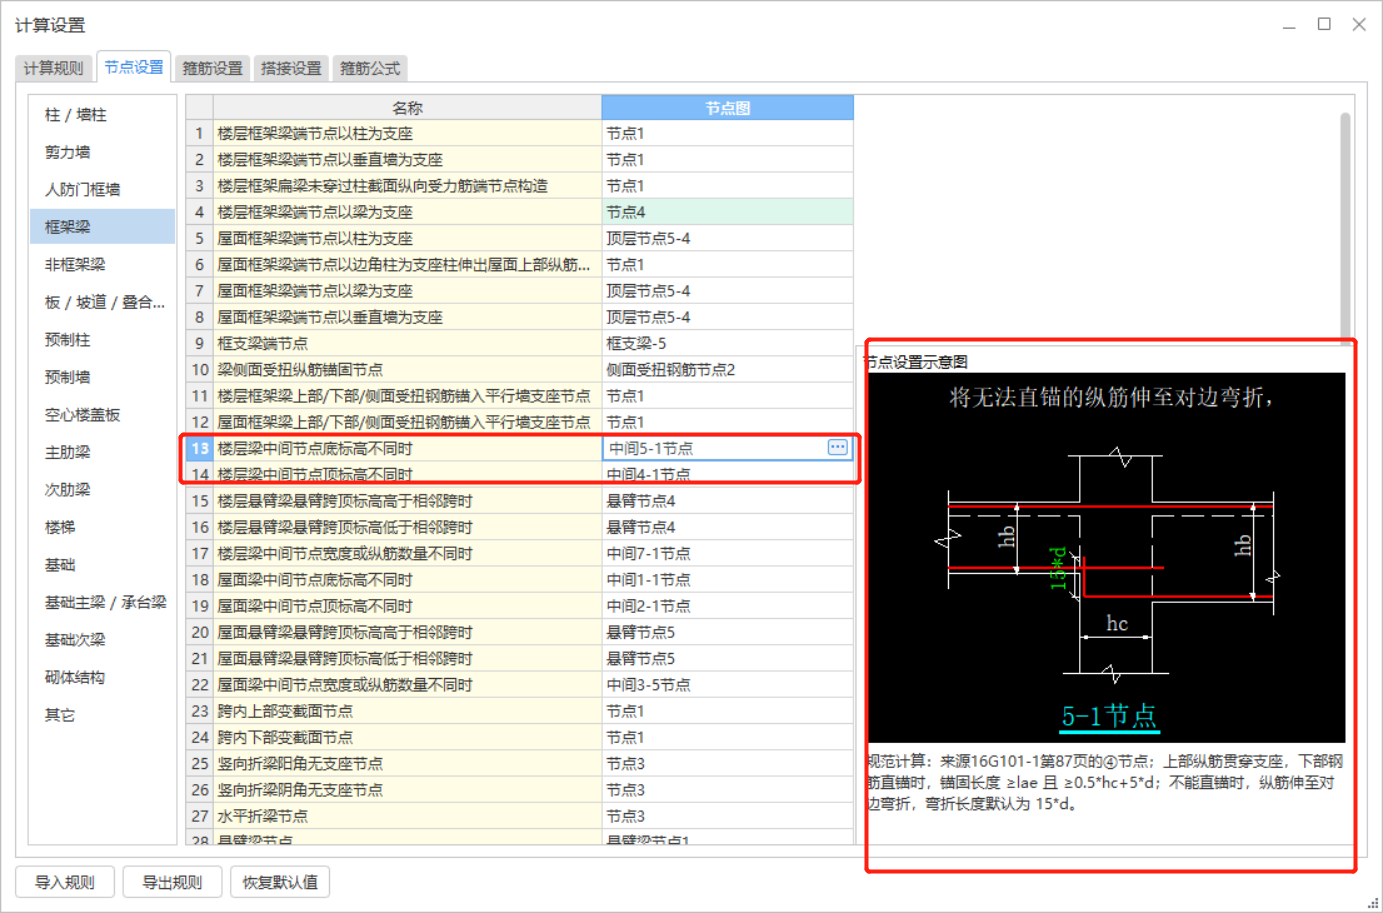Choose 次肋梁 category

(102, 489)
